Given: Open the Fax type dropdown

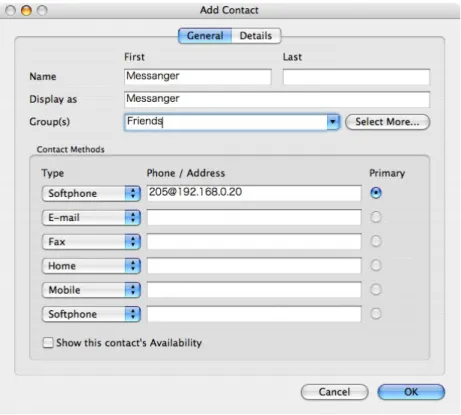Looking at the screenshot, I should [91, 242].
